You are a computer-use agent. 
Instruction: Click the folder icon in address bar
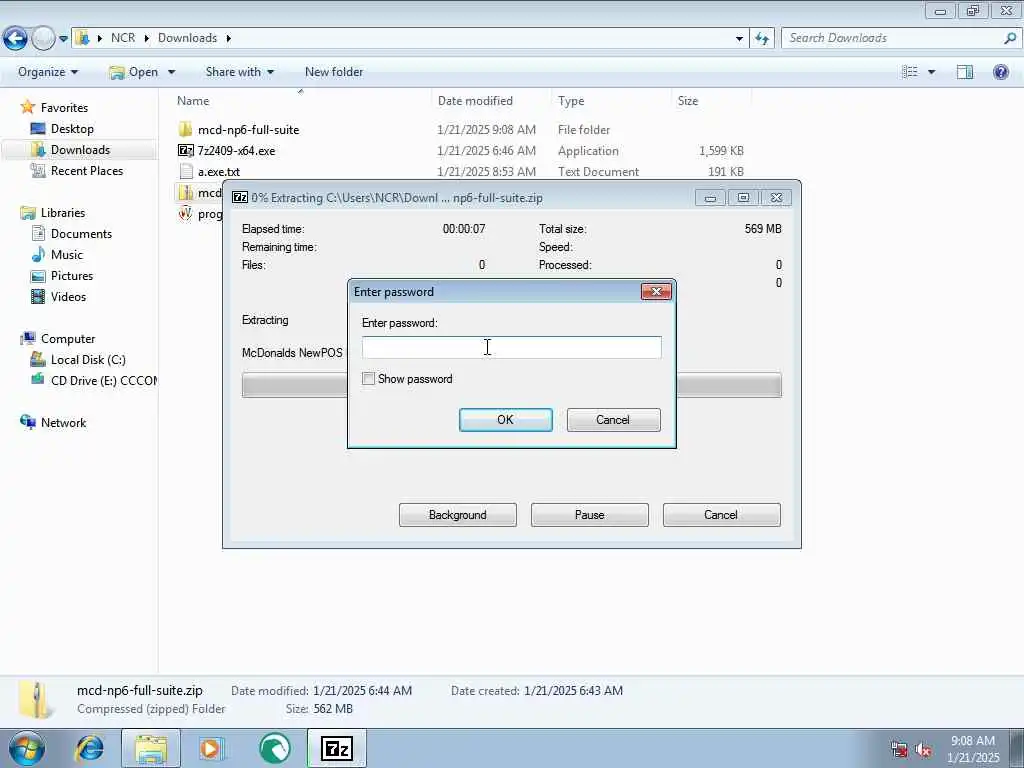[x=82, y=38]
